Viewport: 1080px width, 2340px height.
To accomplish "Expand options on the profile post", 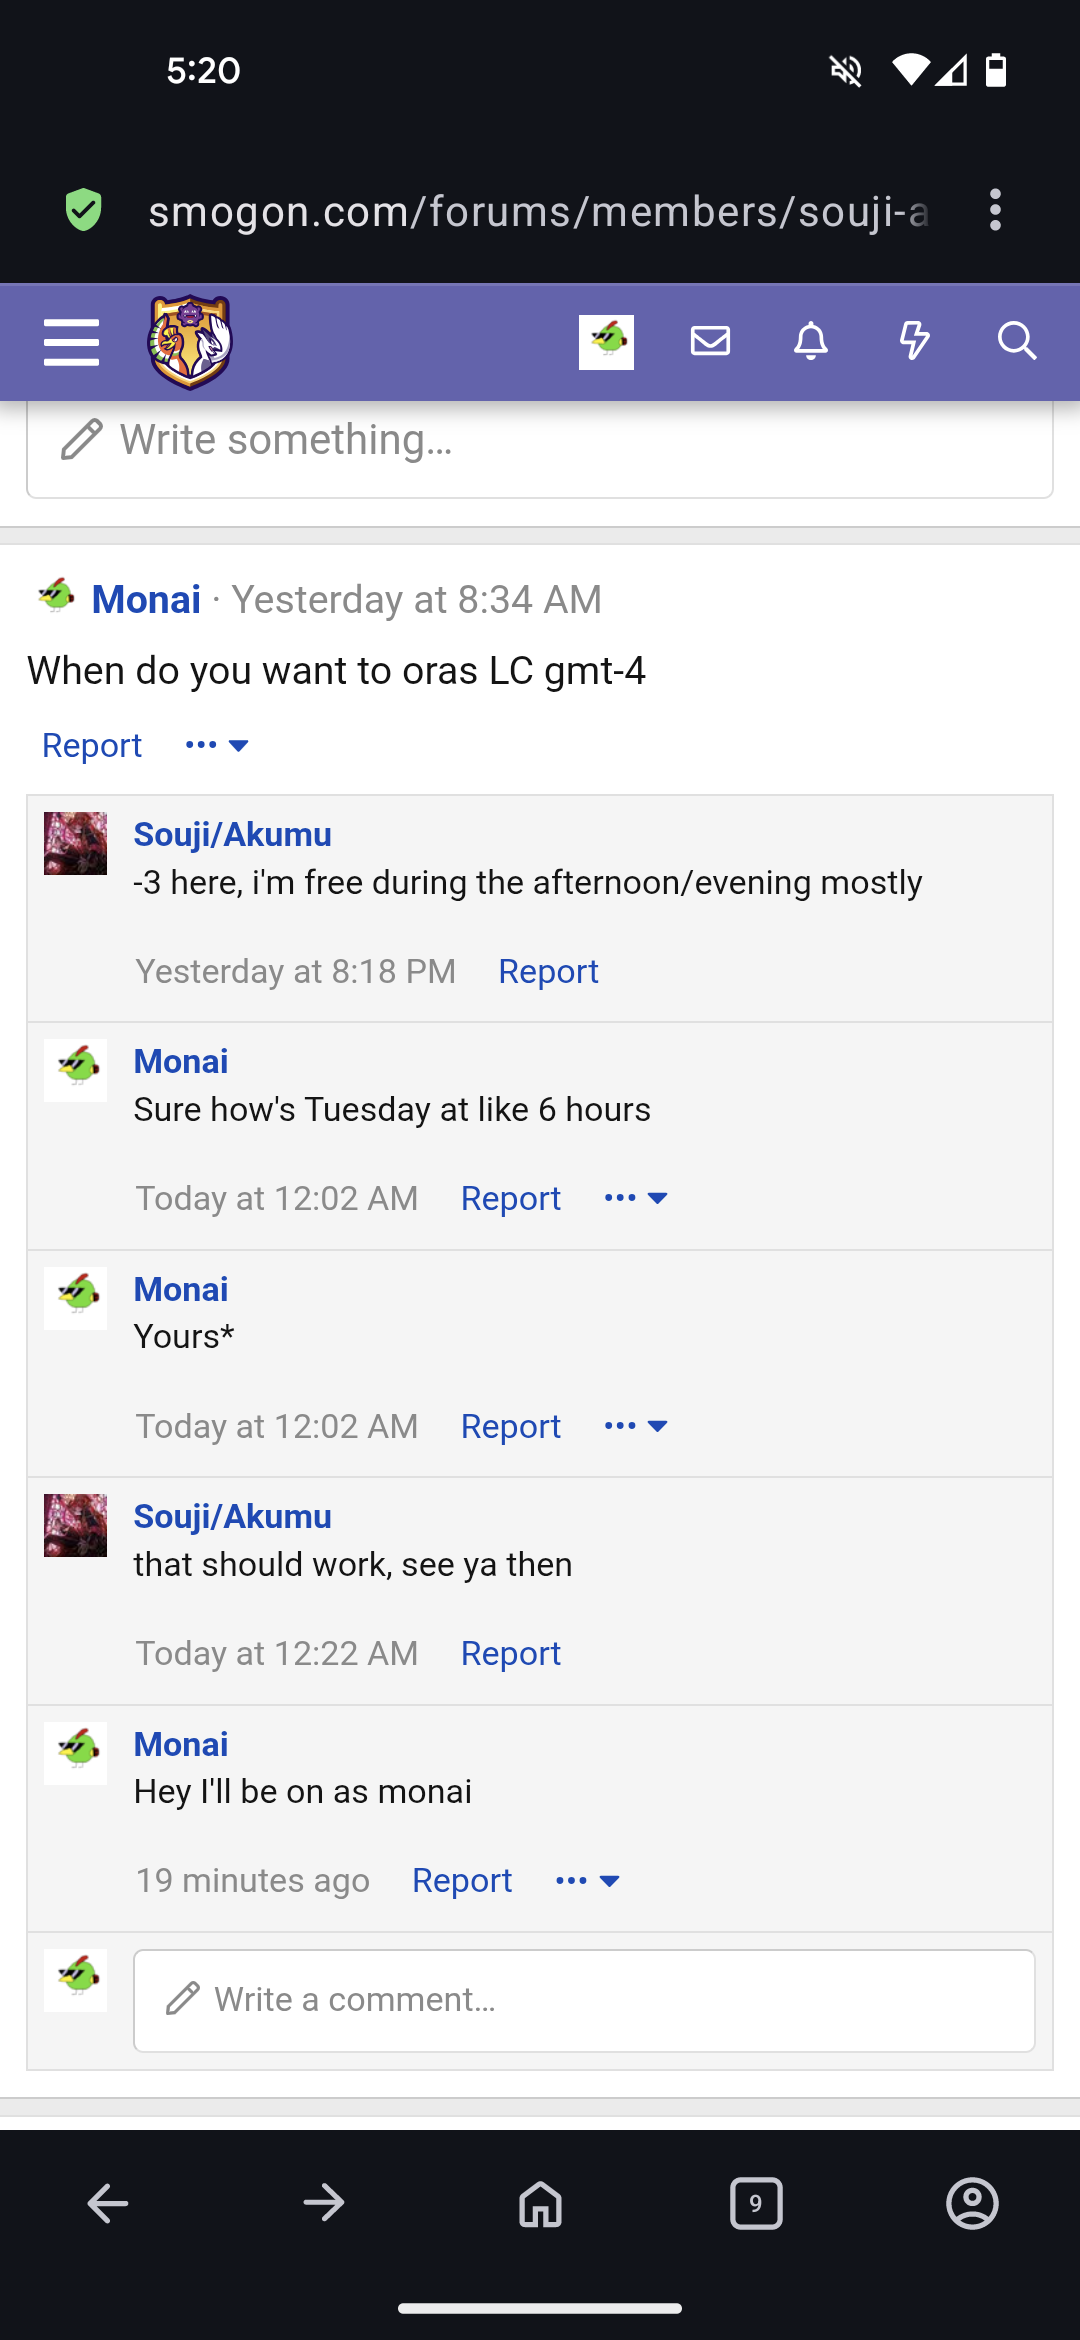I will coord(215,744).
